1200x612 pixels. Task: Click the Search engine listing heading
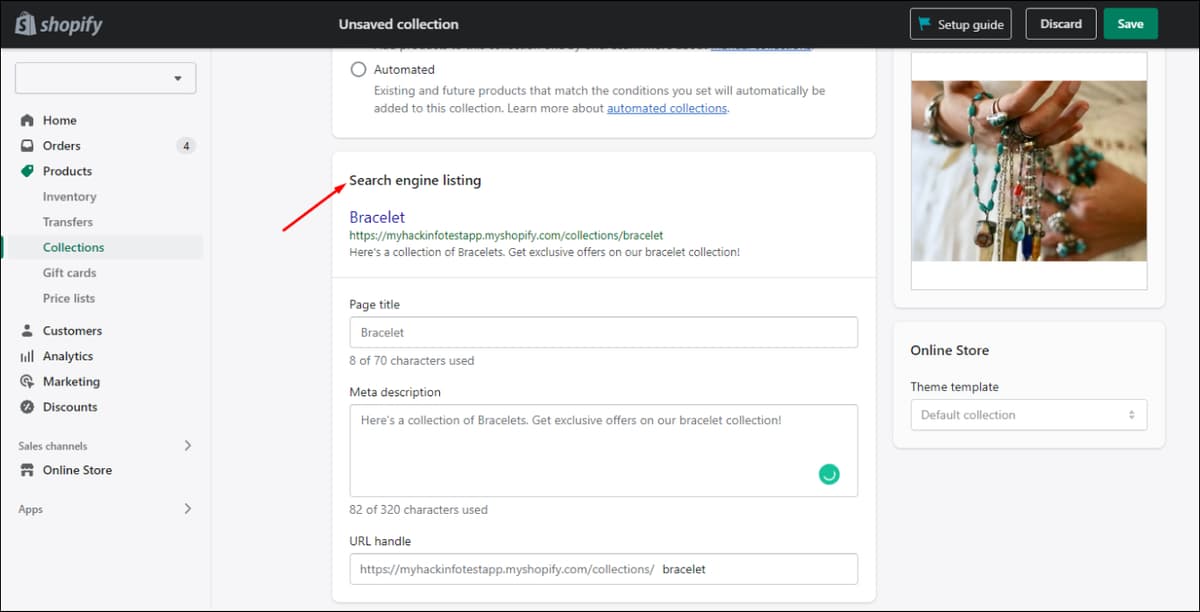[x=415, y=181]
